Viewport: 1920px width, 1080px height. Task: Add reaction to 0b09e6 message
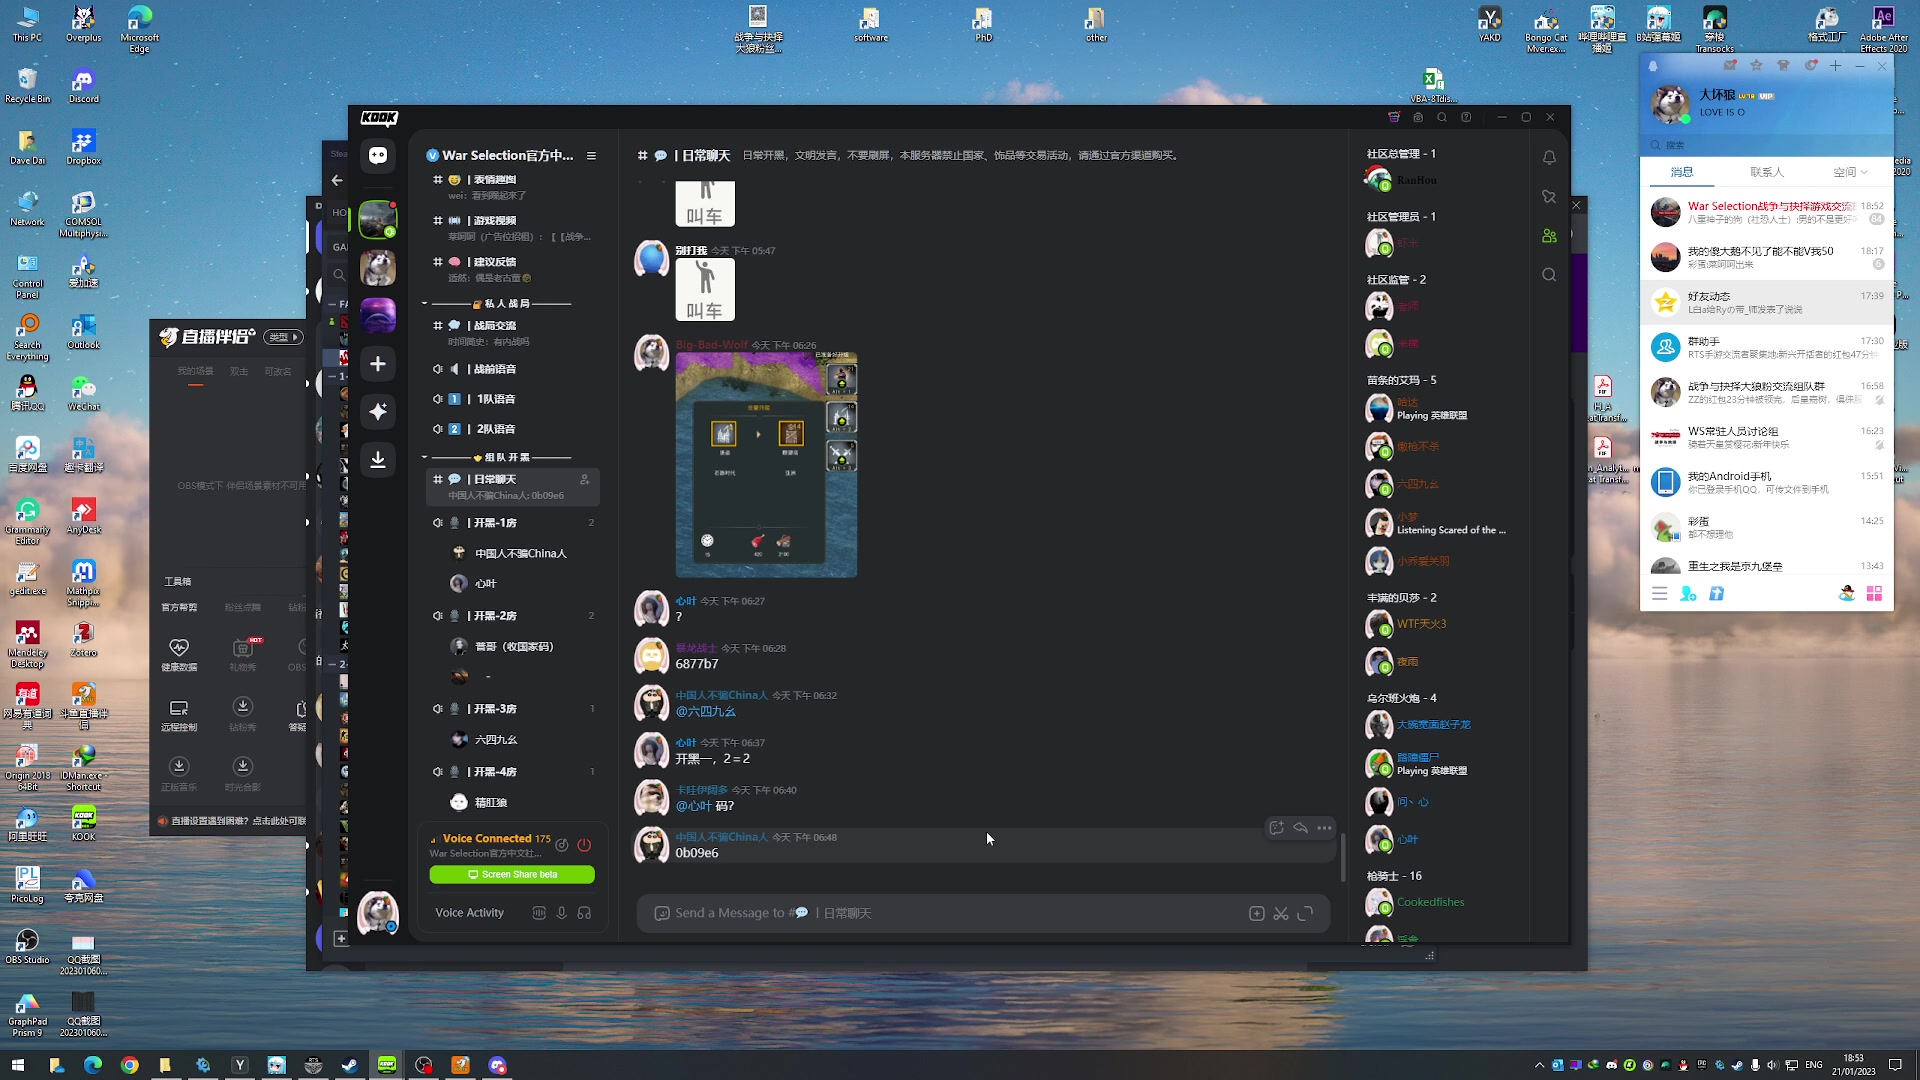tap(1276, 828)
